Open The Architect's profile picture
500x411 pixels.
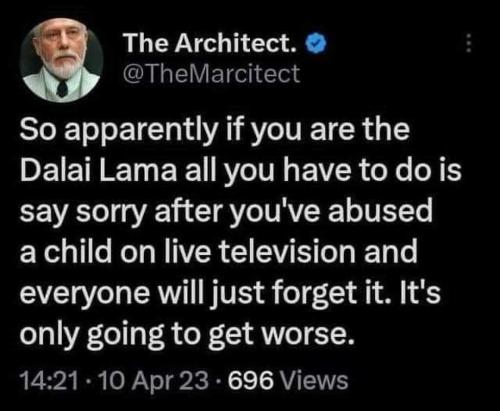pos(61,60)
